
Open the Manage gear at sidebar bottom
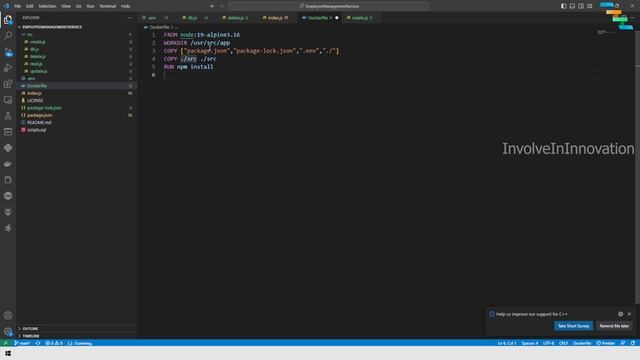(x=8, y=331)
